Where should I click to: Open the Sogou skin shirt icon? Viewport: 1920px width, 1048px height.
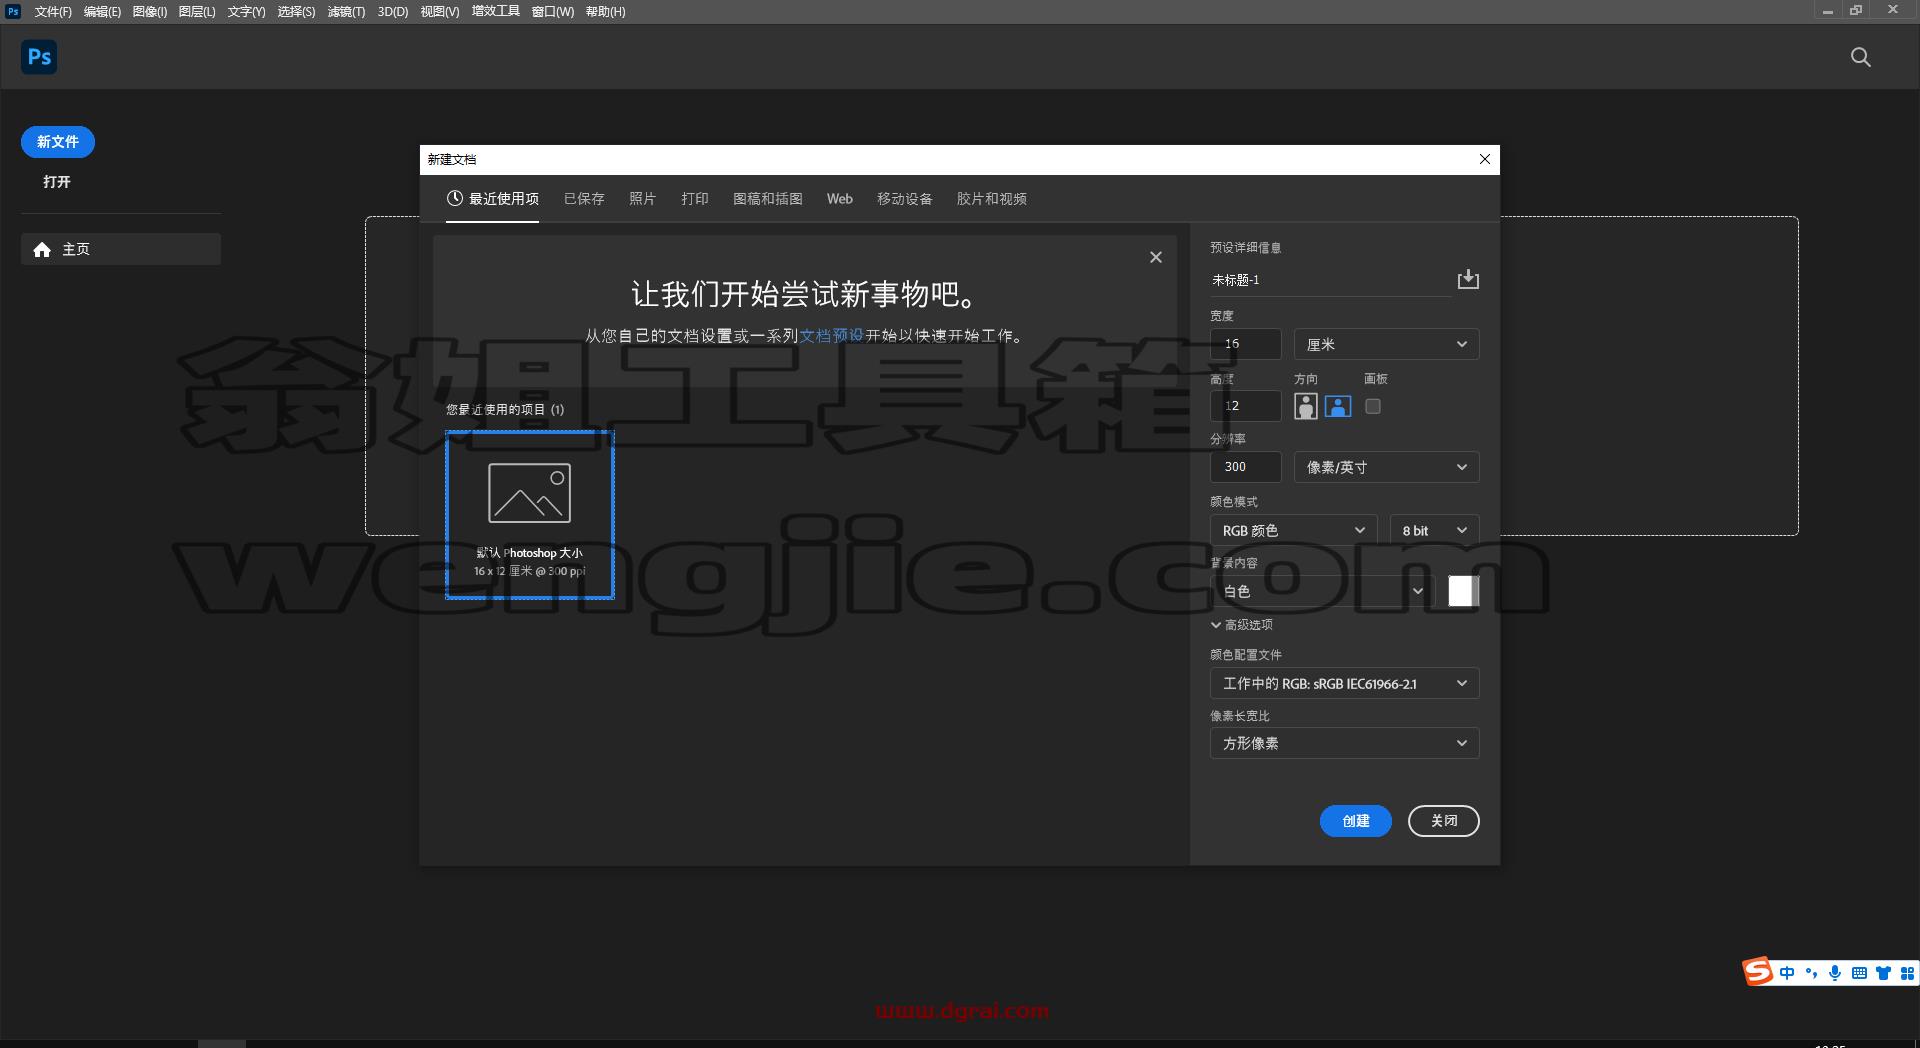tap(1883, 973)
